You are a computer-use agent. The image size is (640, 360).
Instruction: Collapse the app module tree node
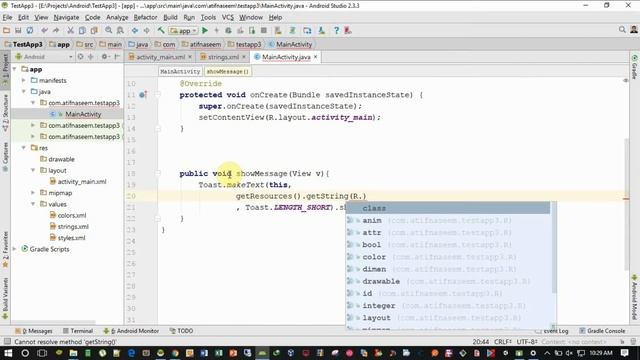click(15, 69)
